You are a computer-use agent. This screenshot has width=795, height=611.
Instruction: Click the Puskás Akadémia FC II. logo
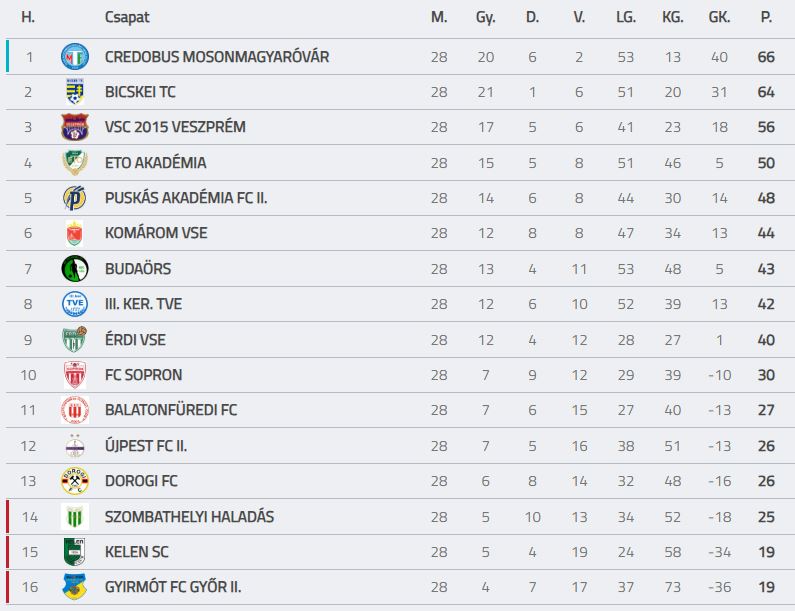pyautogui.click(x=75, y=198)
